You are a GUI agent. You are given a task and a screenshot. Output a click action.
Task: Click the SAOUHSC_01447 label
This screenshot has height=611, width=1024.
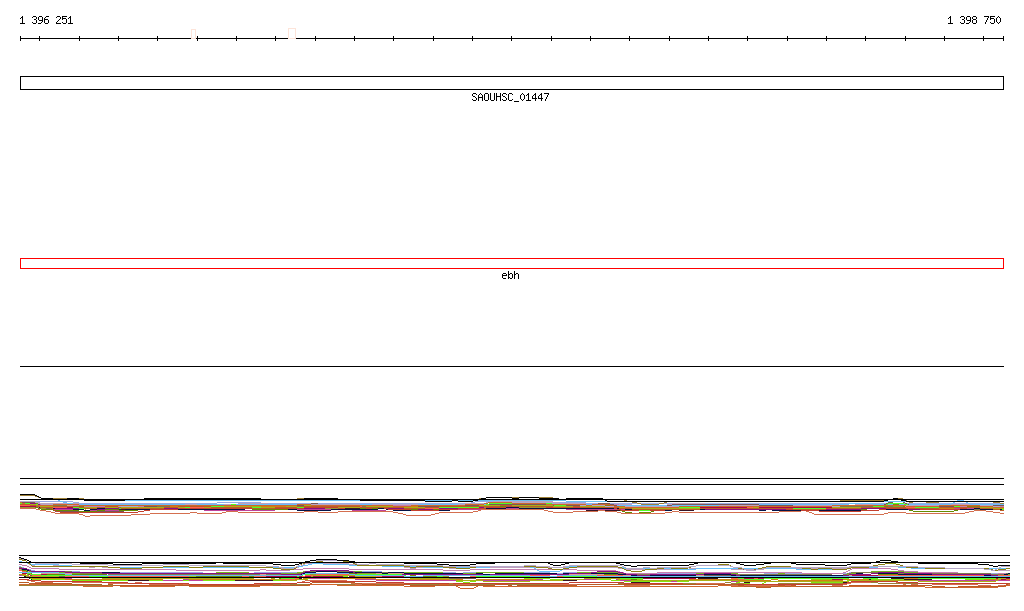pos(510,97)
